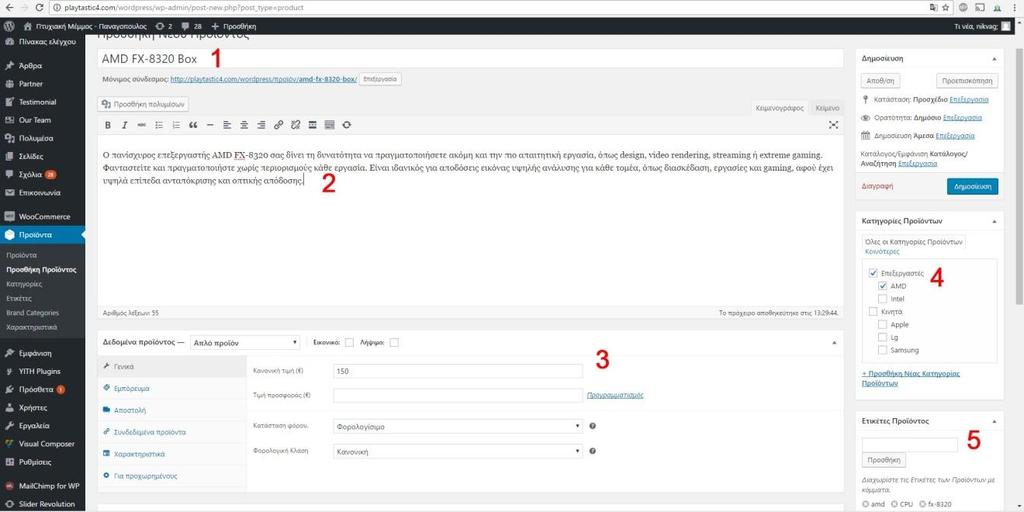
Task: Click the Αποθήκευση save draft button
Action: tap(880, 81)
